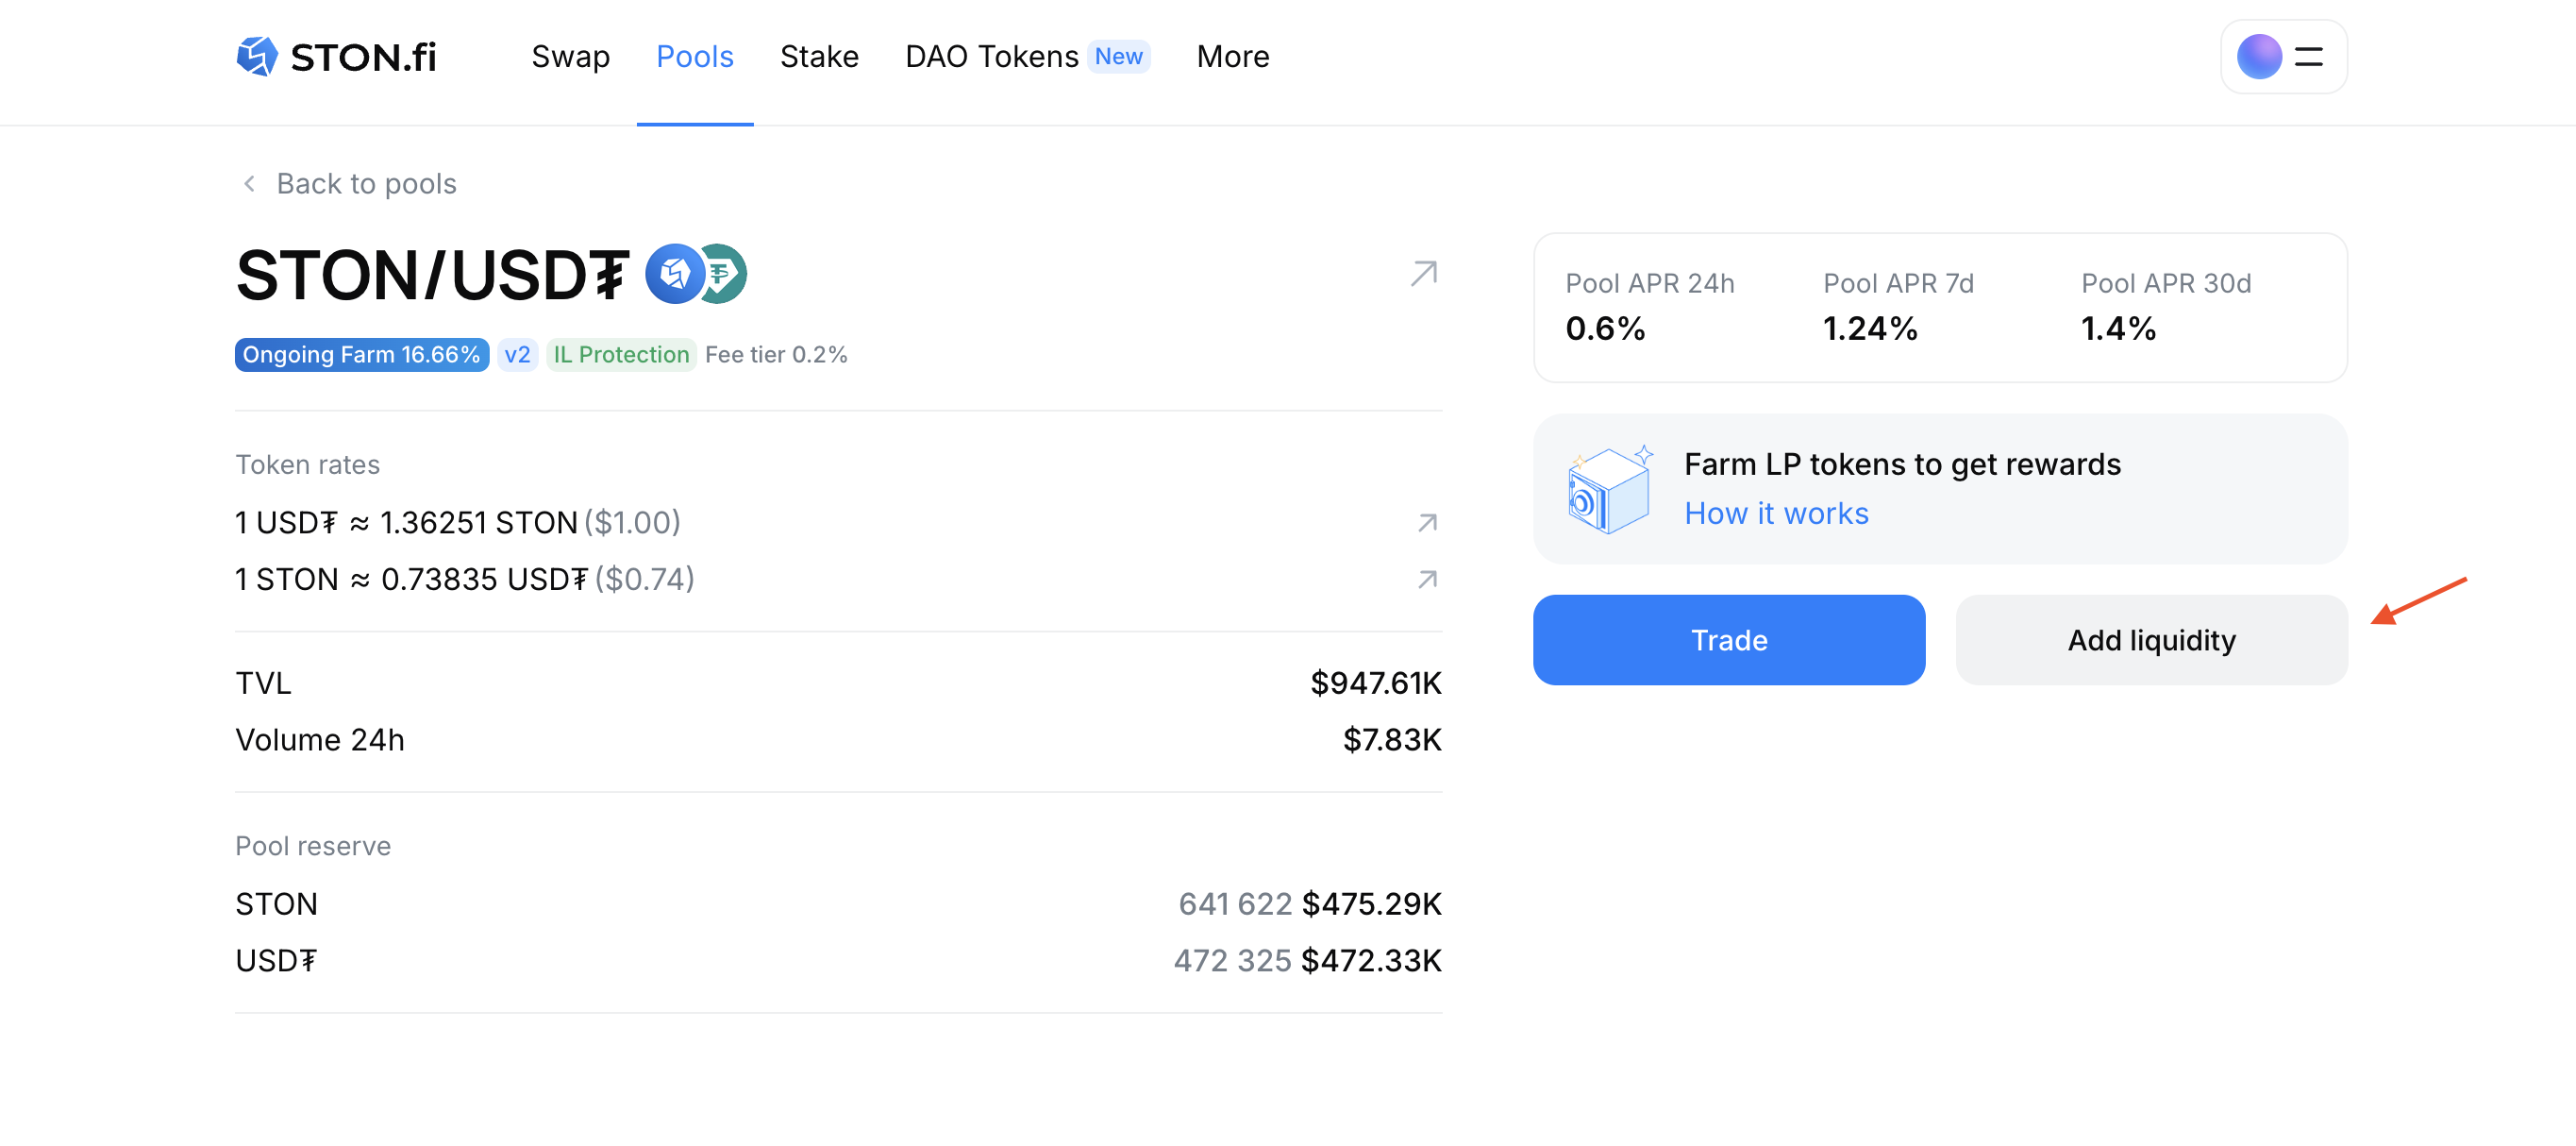
Task: Click Add liquidity button
Action: click(x=2150, y=640)
